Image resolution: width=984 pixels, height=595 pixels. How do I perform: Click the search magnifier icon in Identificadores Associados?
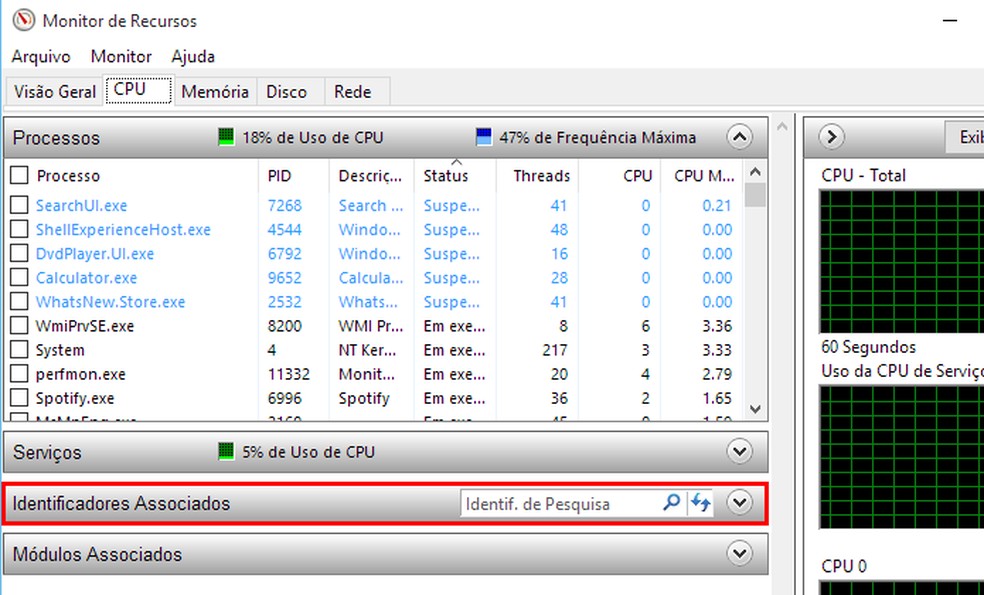pos(671,502)
